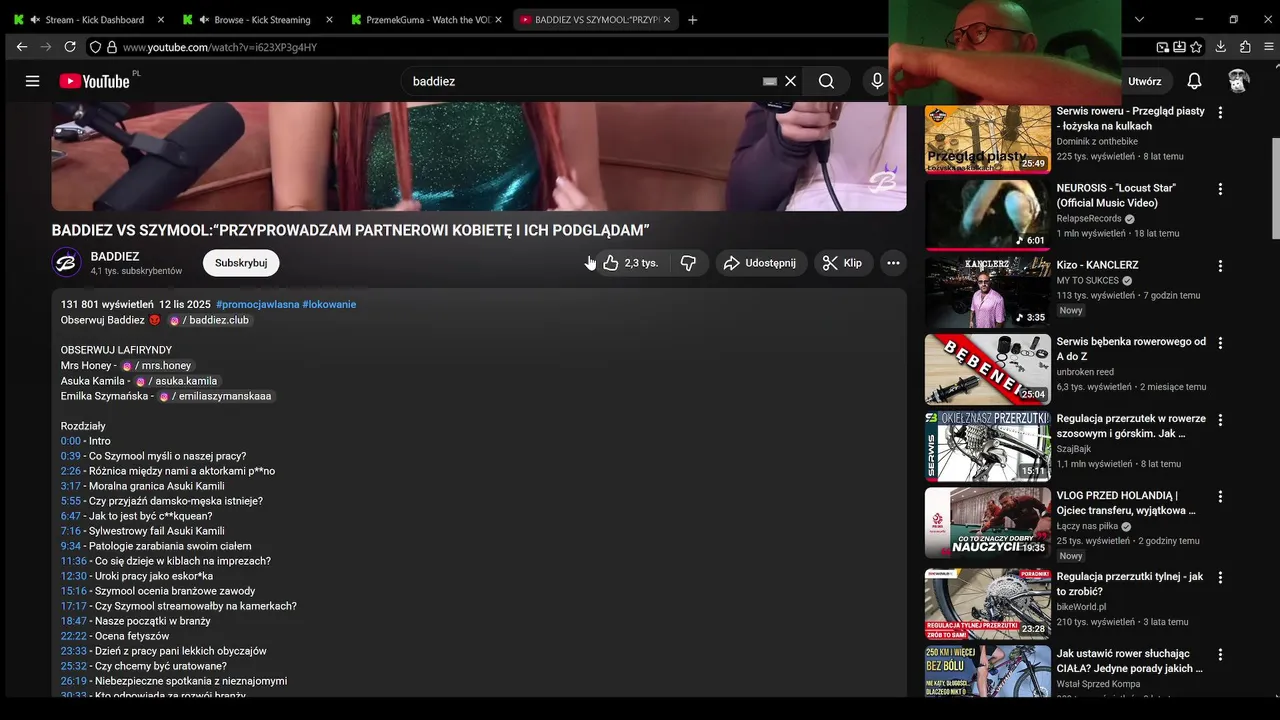The image size is (1280, 720).
Task: Open browser extensions puzzle icon
Action: 1245,47
